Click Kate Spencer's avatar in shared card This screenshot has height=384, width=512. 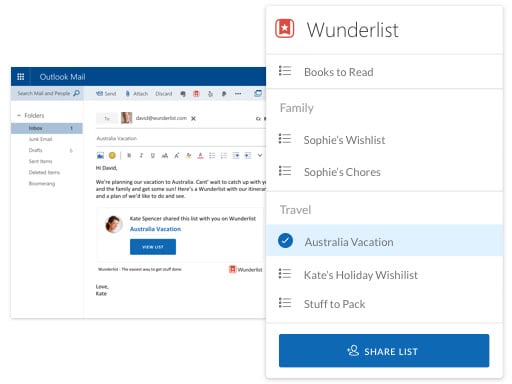pyautogui.click(x=113, y=224)
